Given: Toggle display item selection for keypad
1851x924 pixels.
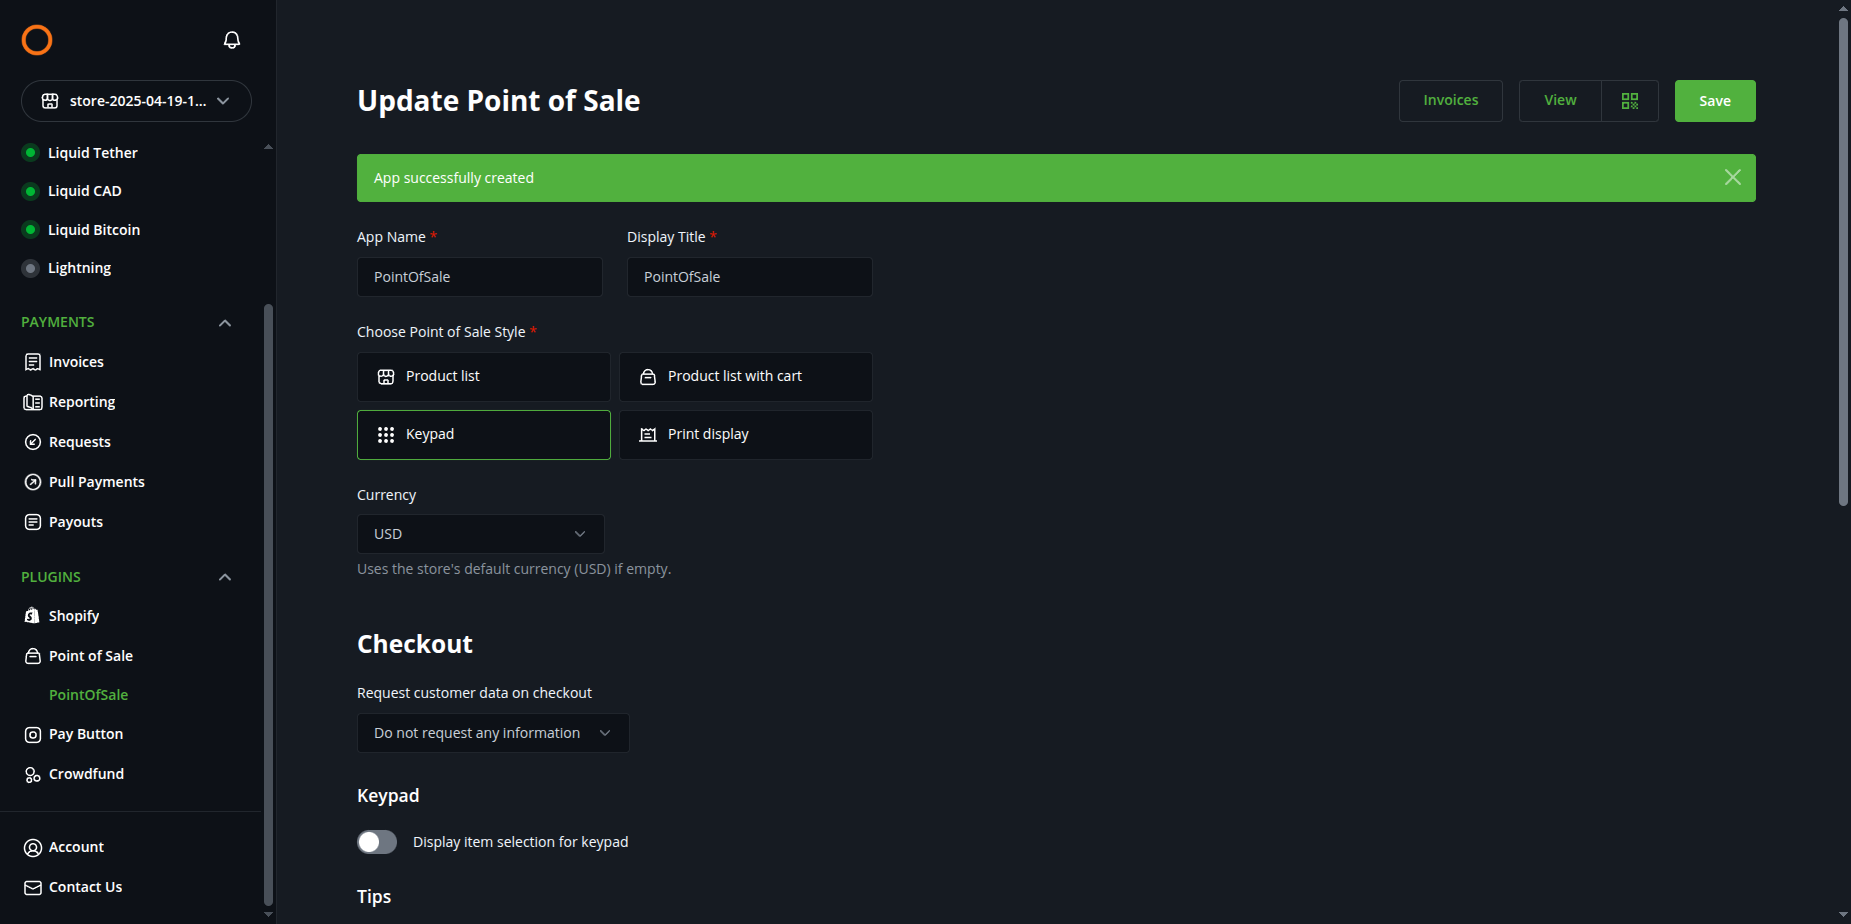Looking at the screenshot, I should click(377, 842).
